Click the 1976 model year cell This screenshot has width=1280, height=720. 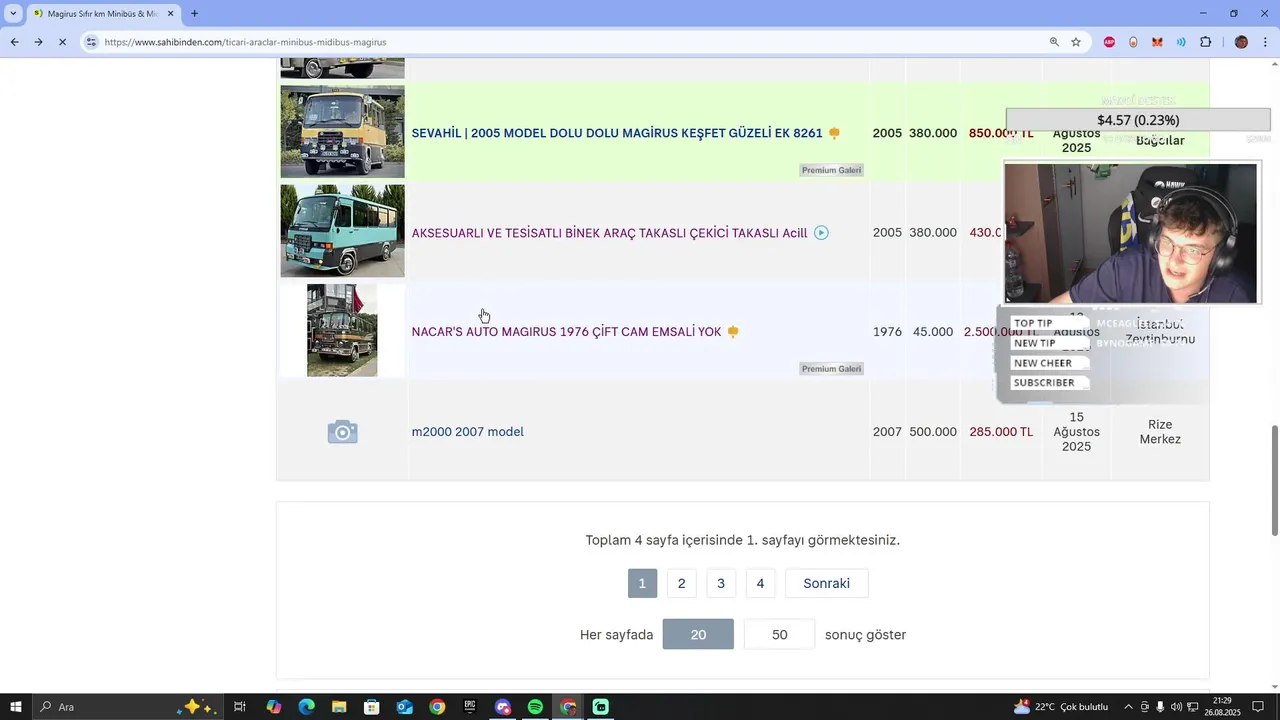(x=887, y=332)
